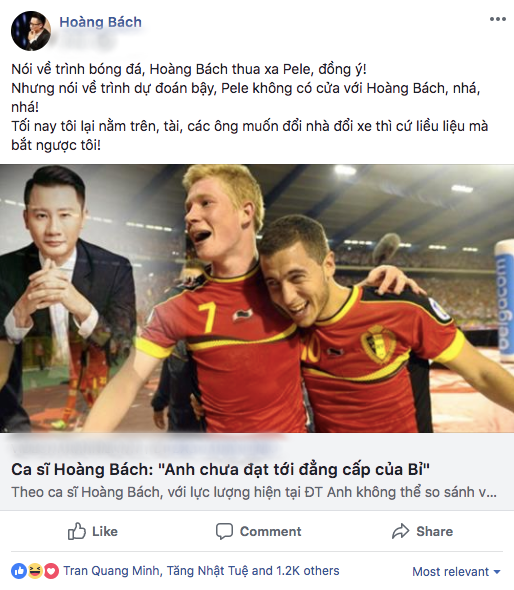Click the Like text button
The width and height of the screenshot is (514, 590).
click(x=105, y=531)
